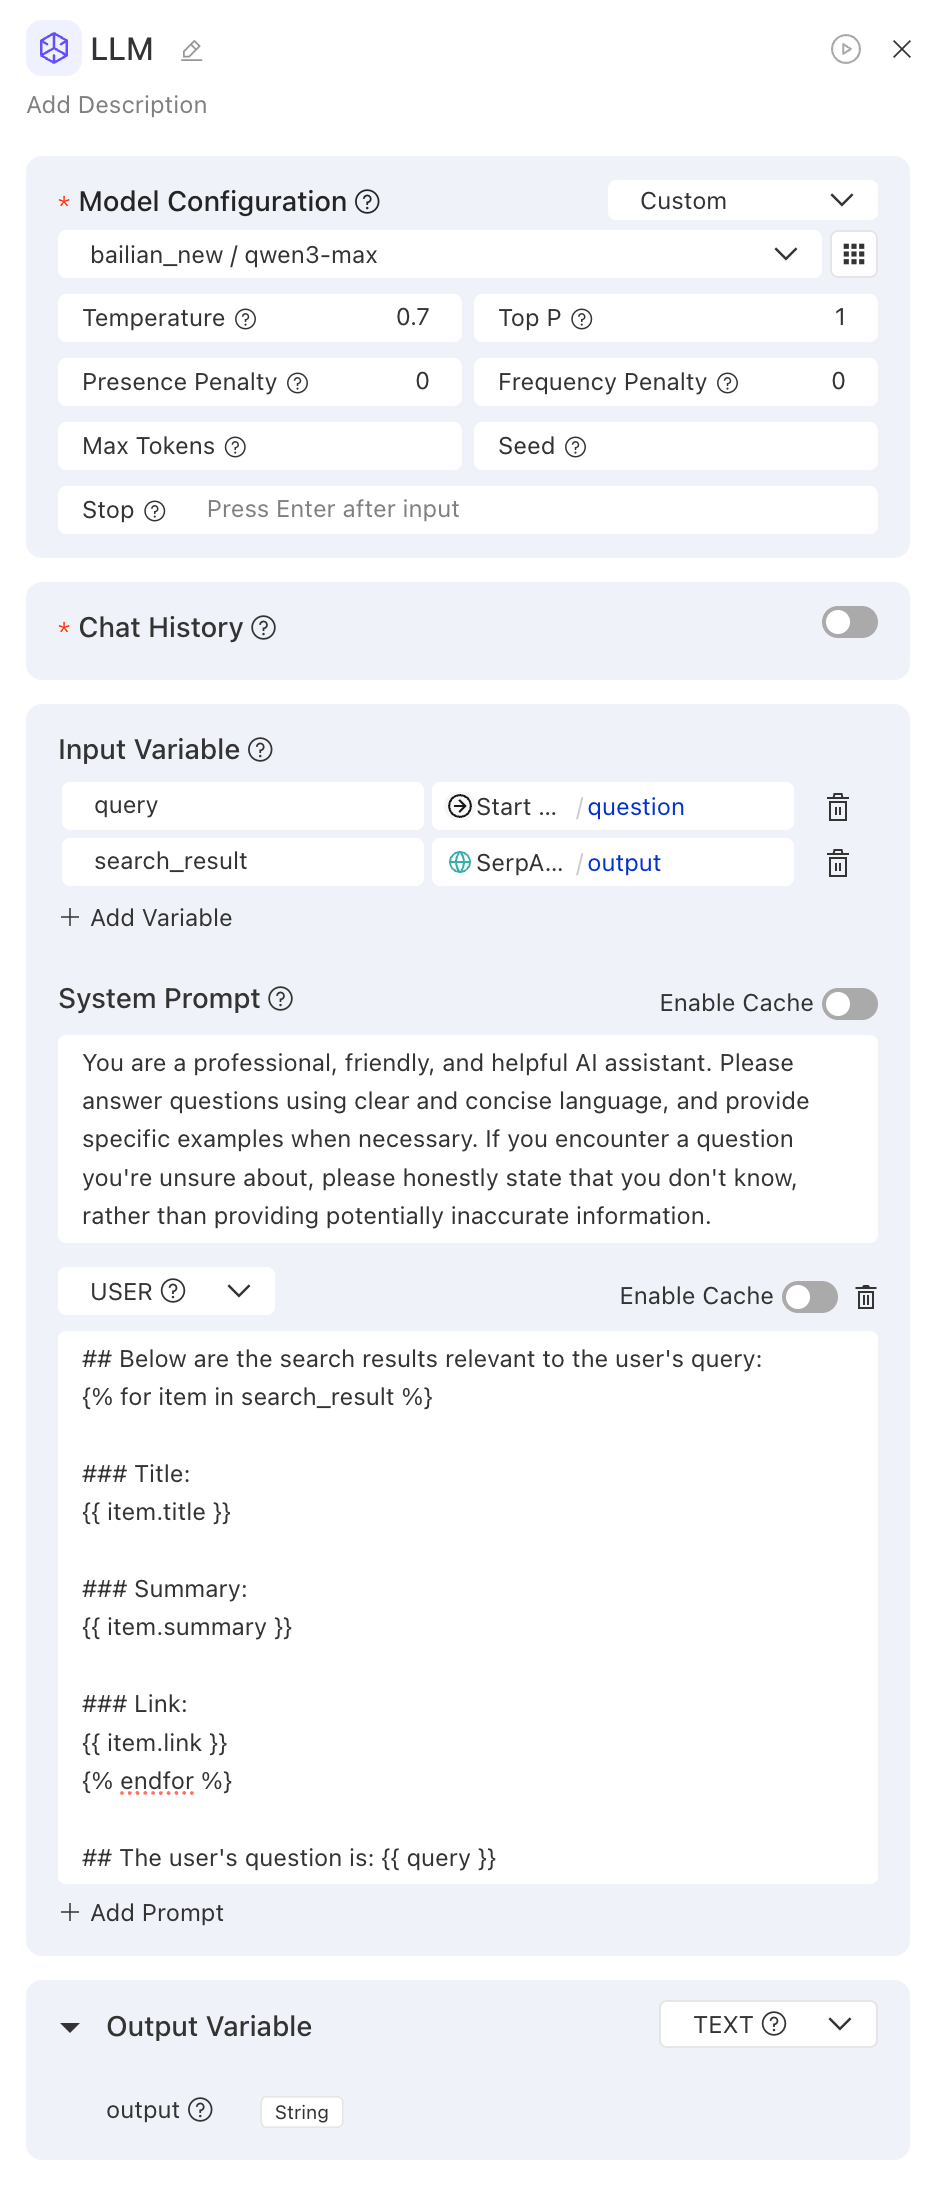Click the edit pencil icon beside LLM title
This screenshot has width=926, height=2190.
pos(192,50)
